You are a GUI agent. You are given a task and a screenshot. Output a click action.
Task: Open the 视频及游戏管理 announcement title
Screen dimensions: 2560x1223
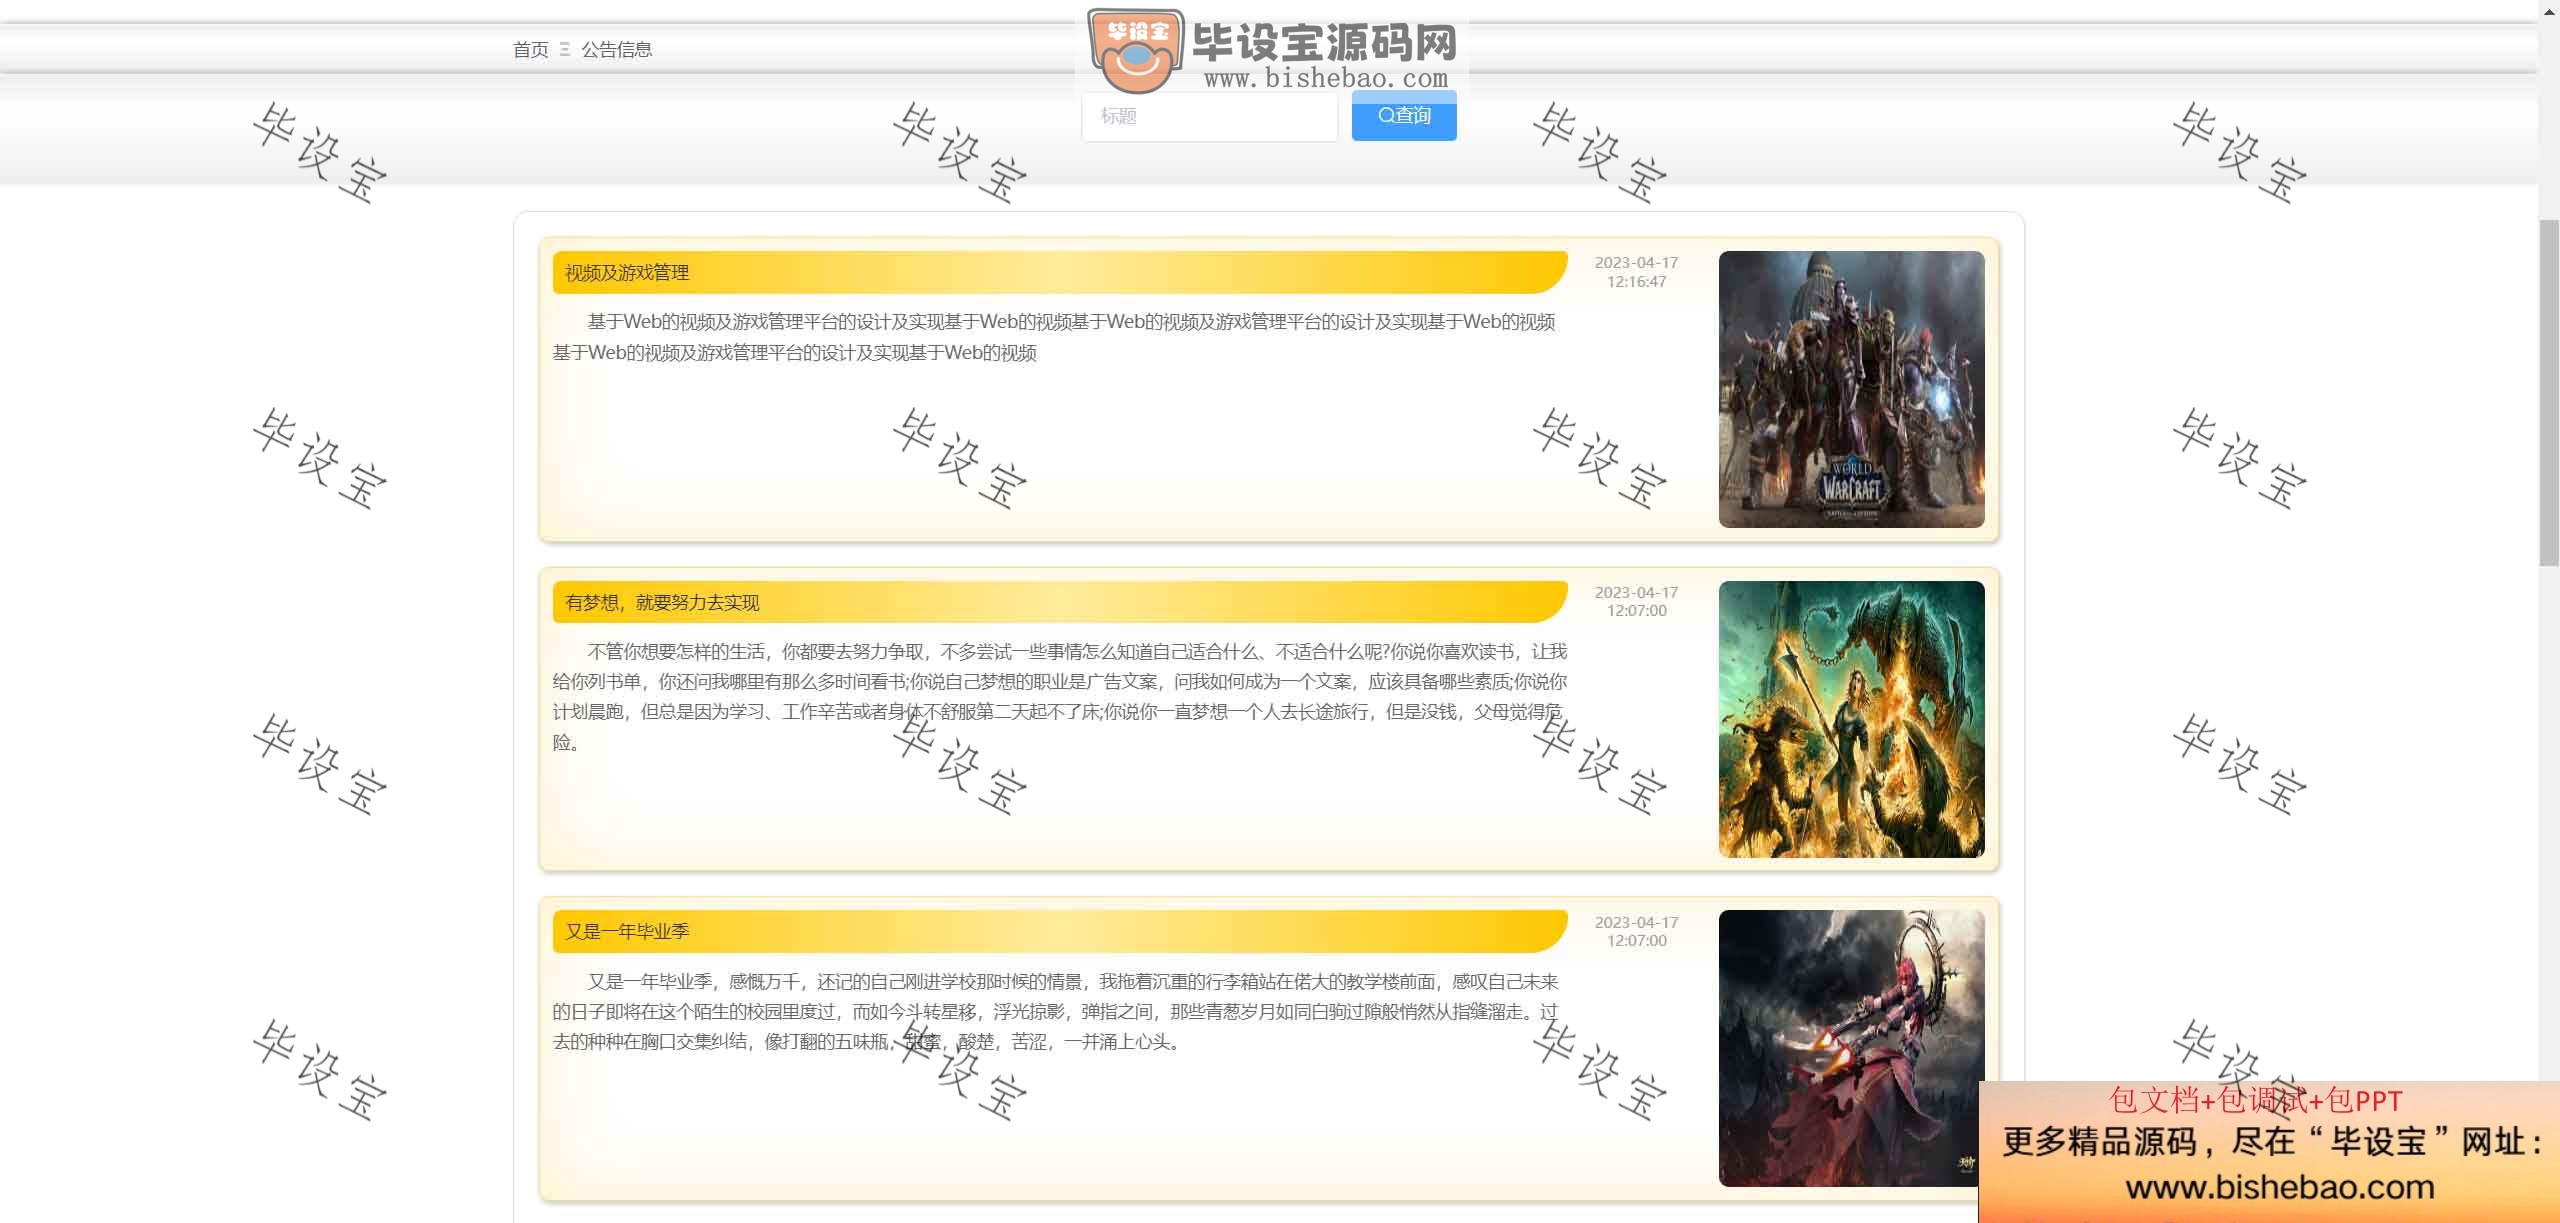(x=627, y=272)
